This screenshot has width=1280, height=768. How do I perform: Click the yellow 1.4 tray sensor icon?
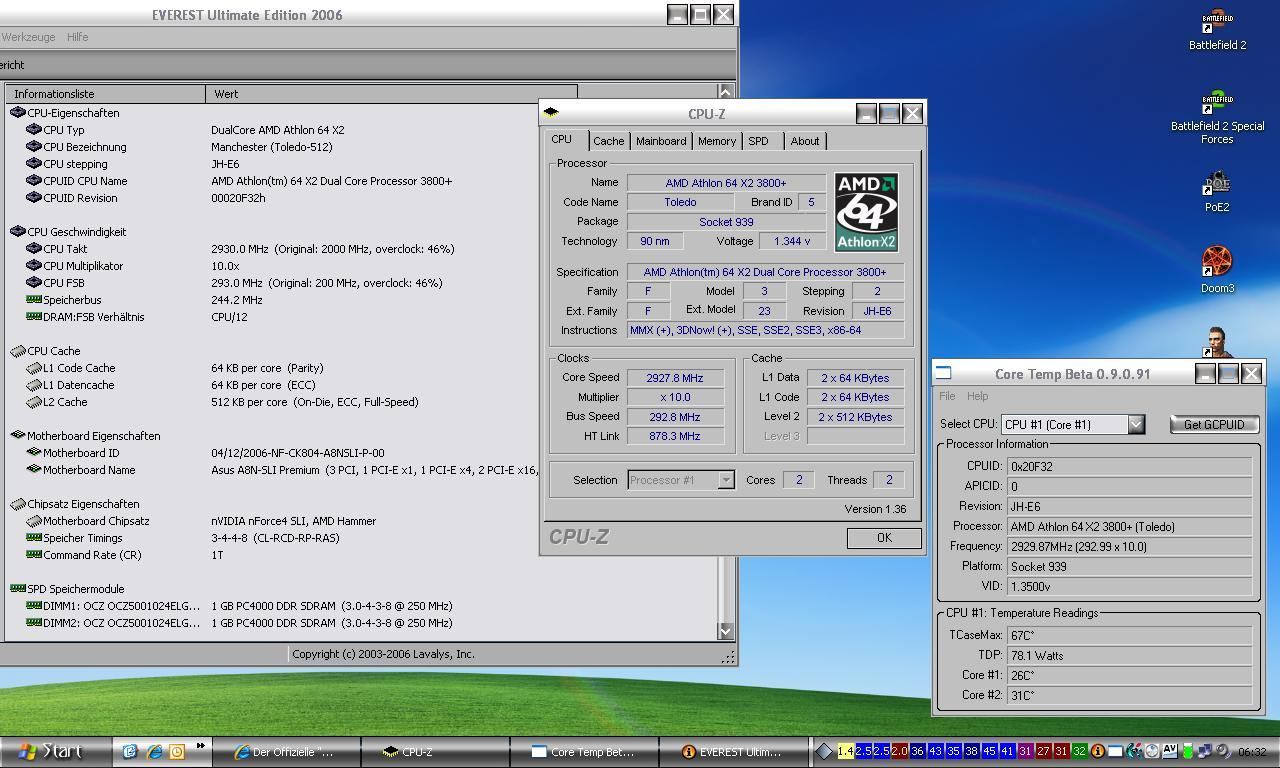(x=845, y=751)
